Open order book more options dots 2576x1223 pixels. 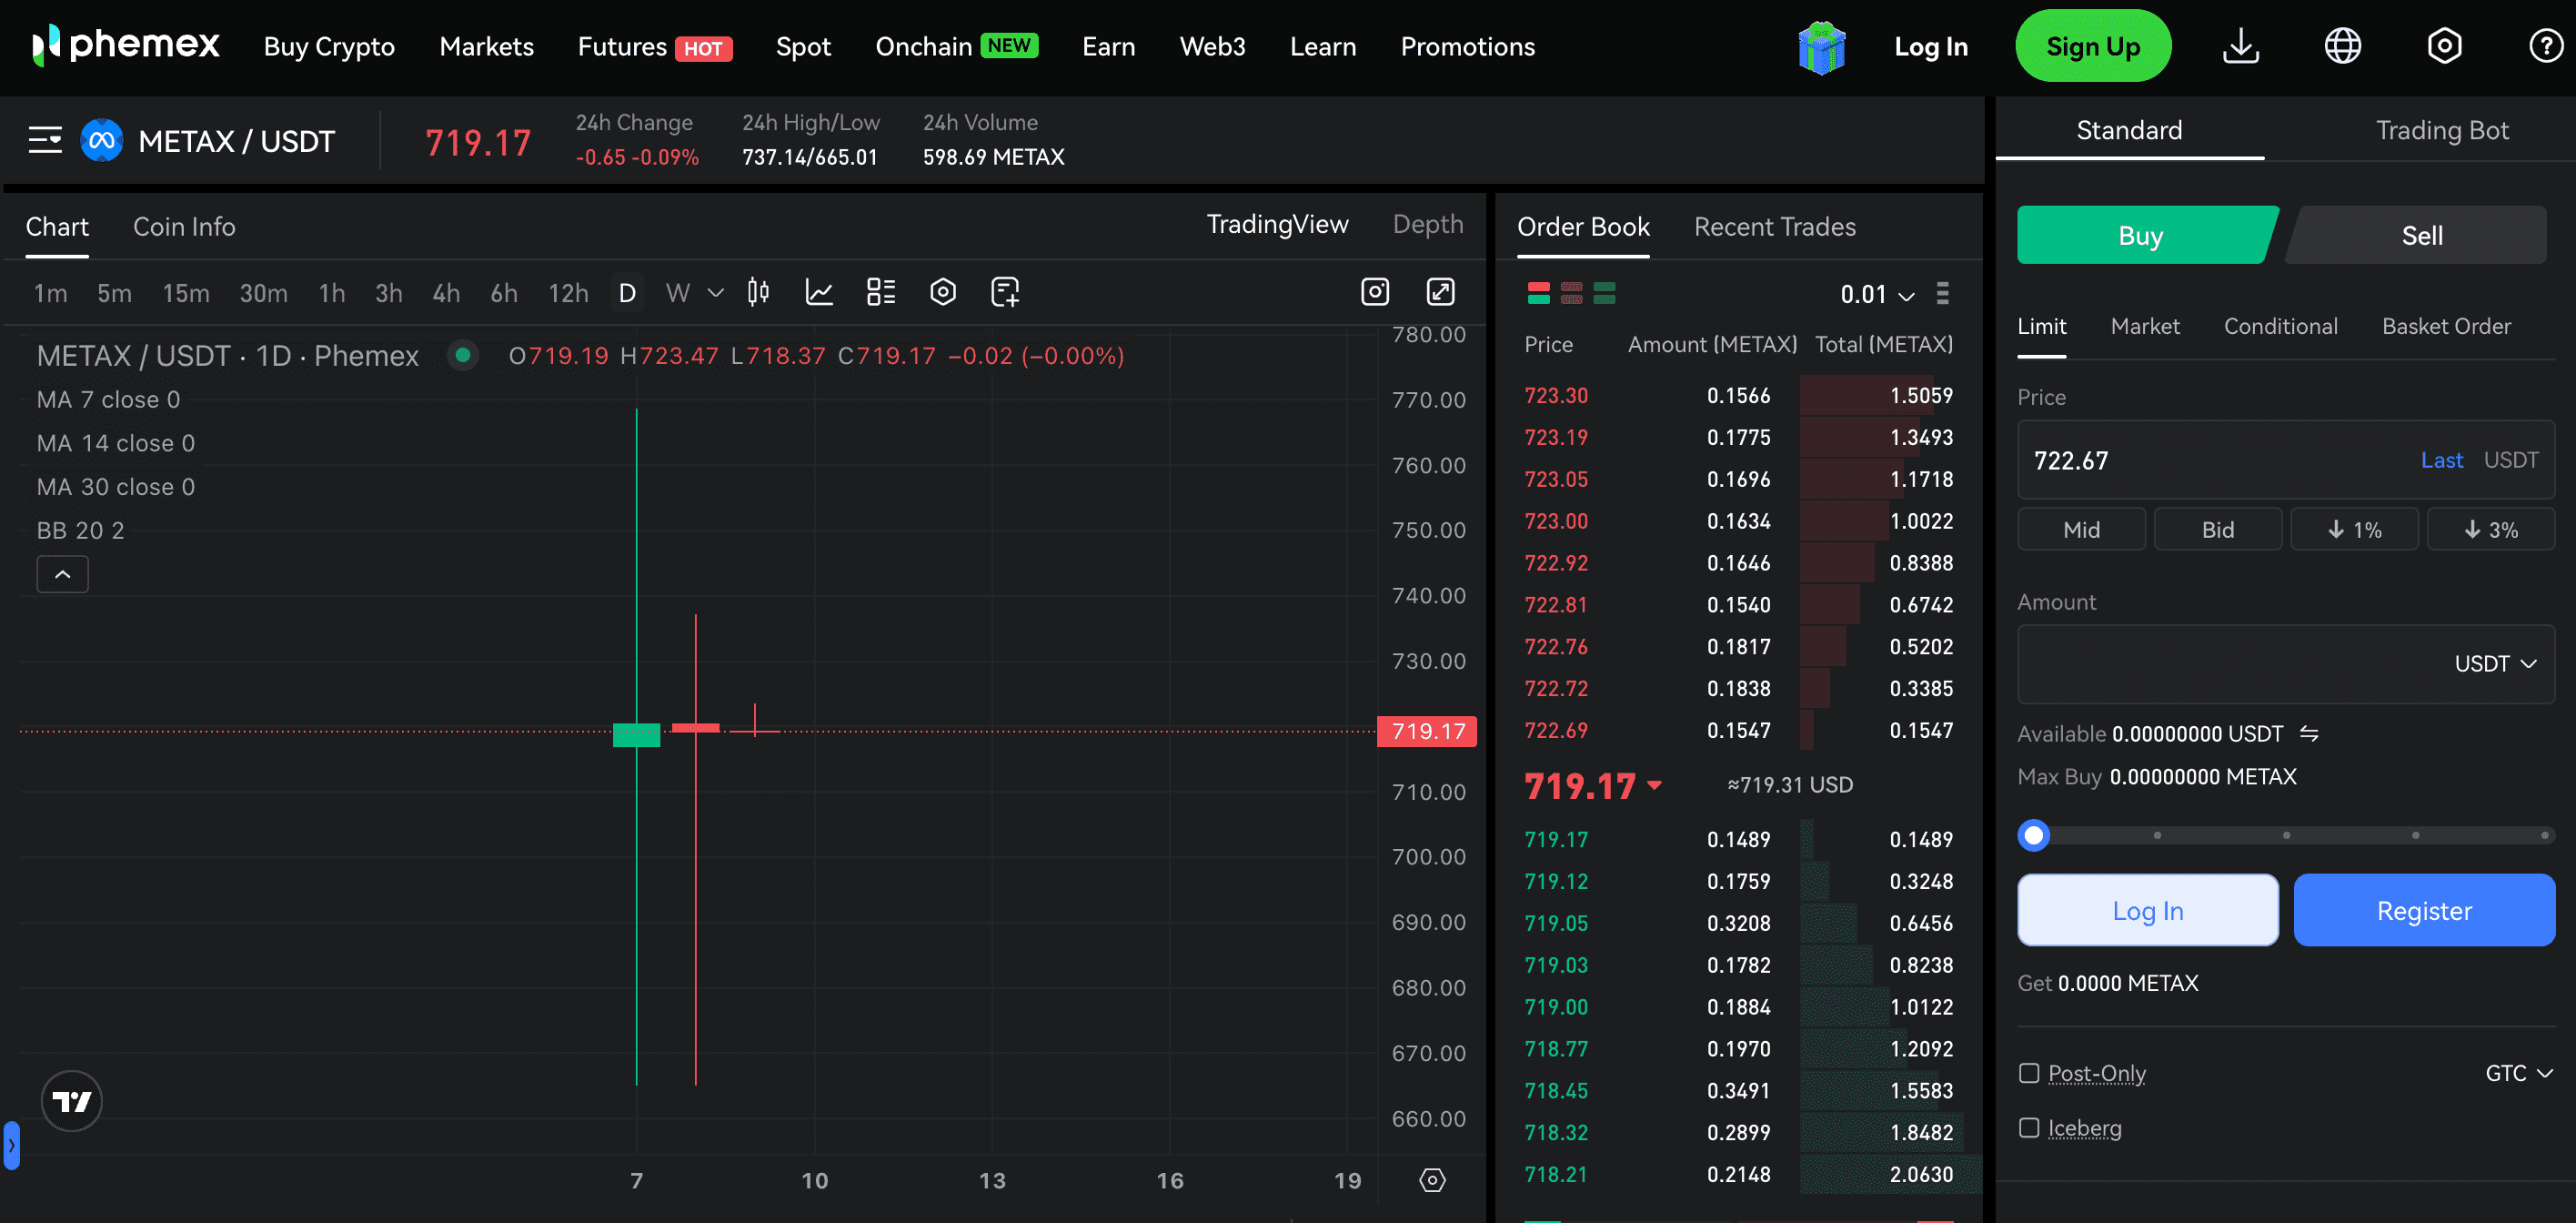(x=1942, y=293)
